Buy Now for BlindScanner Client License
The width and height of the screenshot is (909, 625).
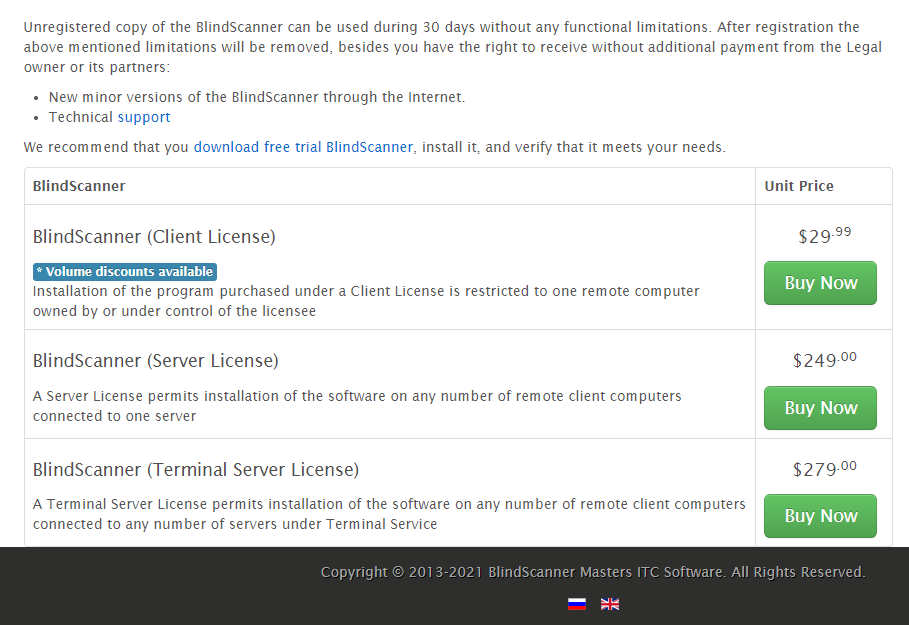coord(820,283)
